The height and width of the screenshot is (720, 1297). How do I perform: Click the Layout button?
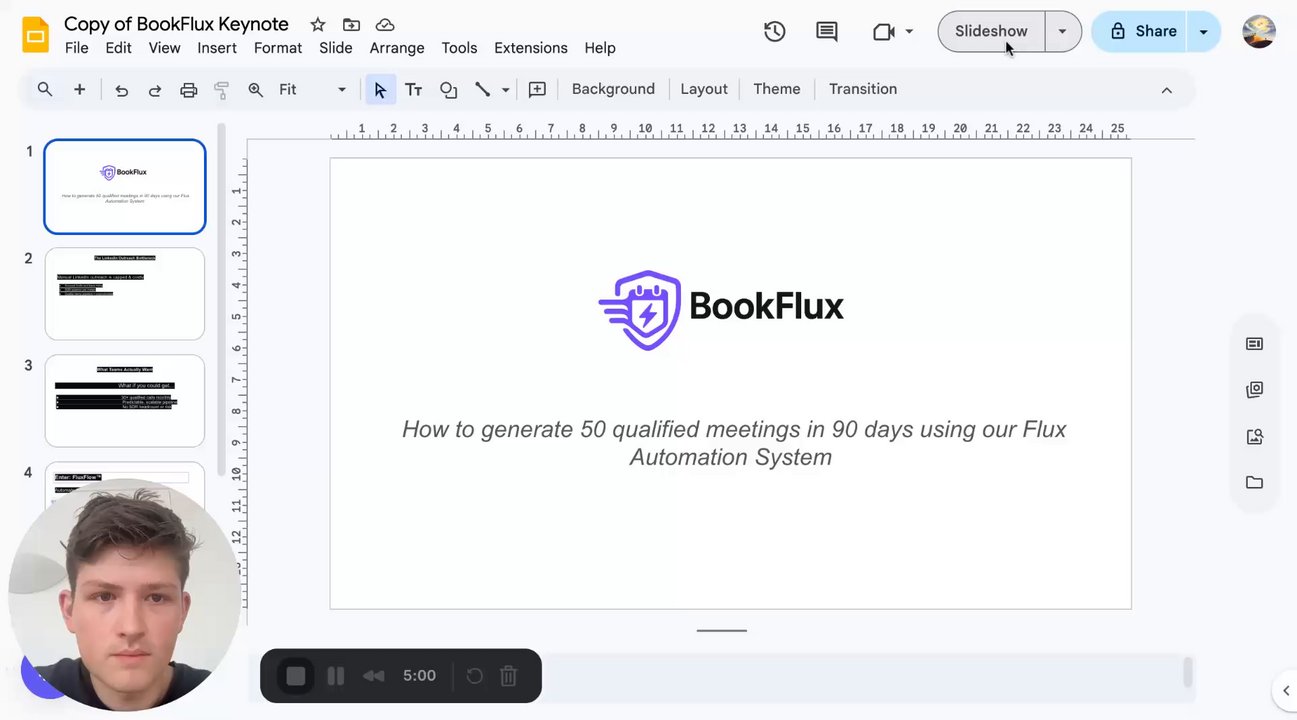(x=704, y=89)
